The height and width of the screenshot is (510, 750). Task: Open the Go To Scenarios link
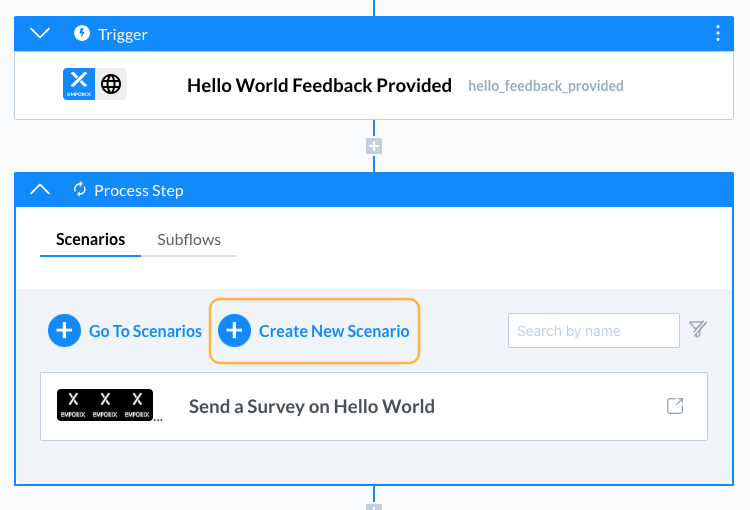(x=145, y=331)
